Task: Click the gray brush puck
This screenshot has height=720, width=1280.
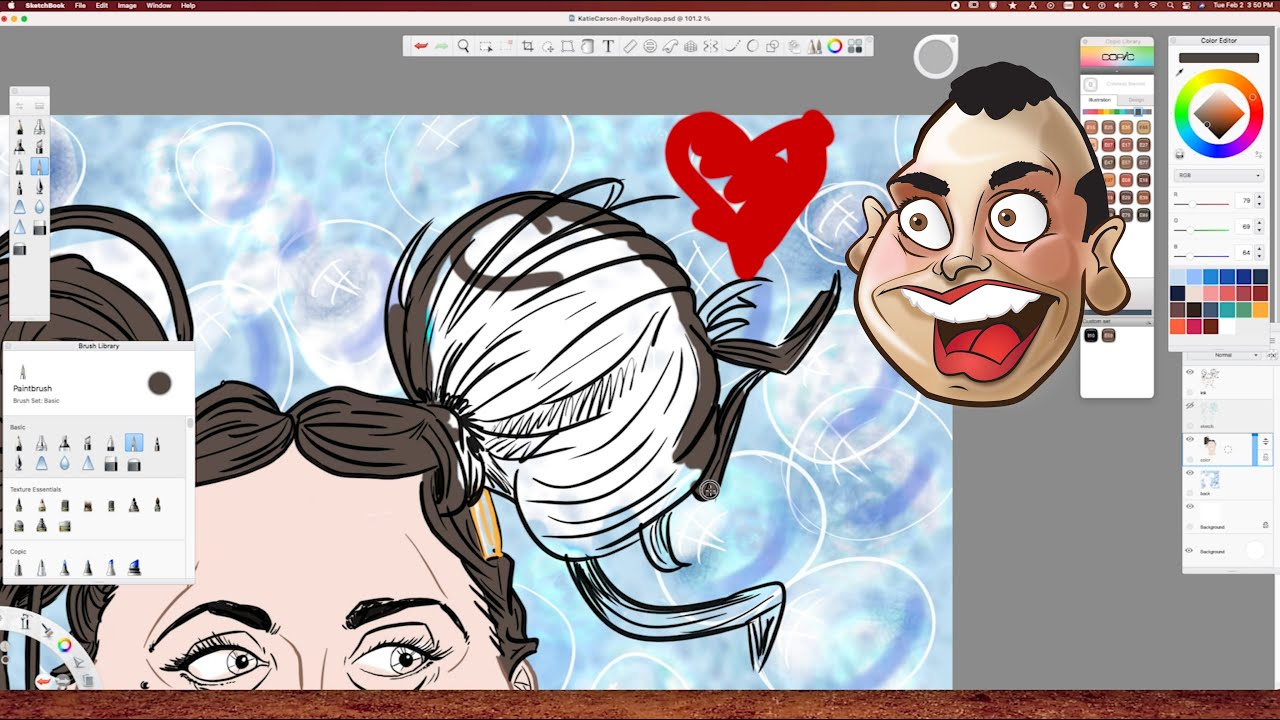Action: [937, 57]
